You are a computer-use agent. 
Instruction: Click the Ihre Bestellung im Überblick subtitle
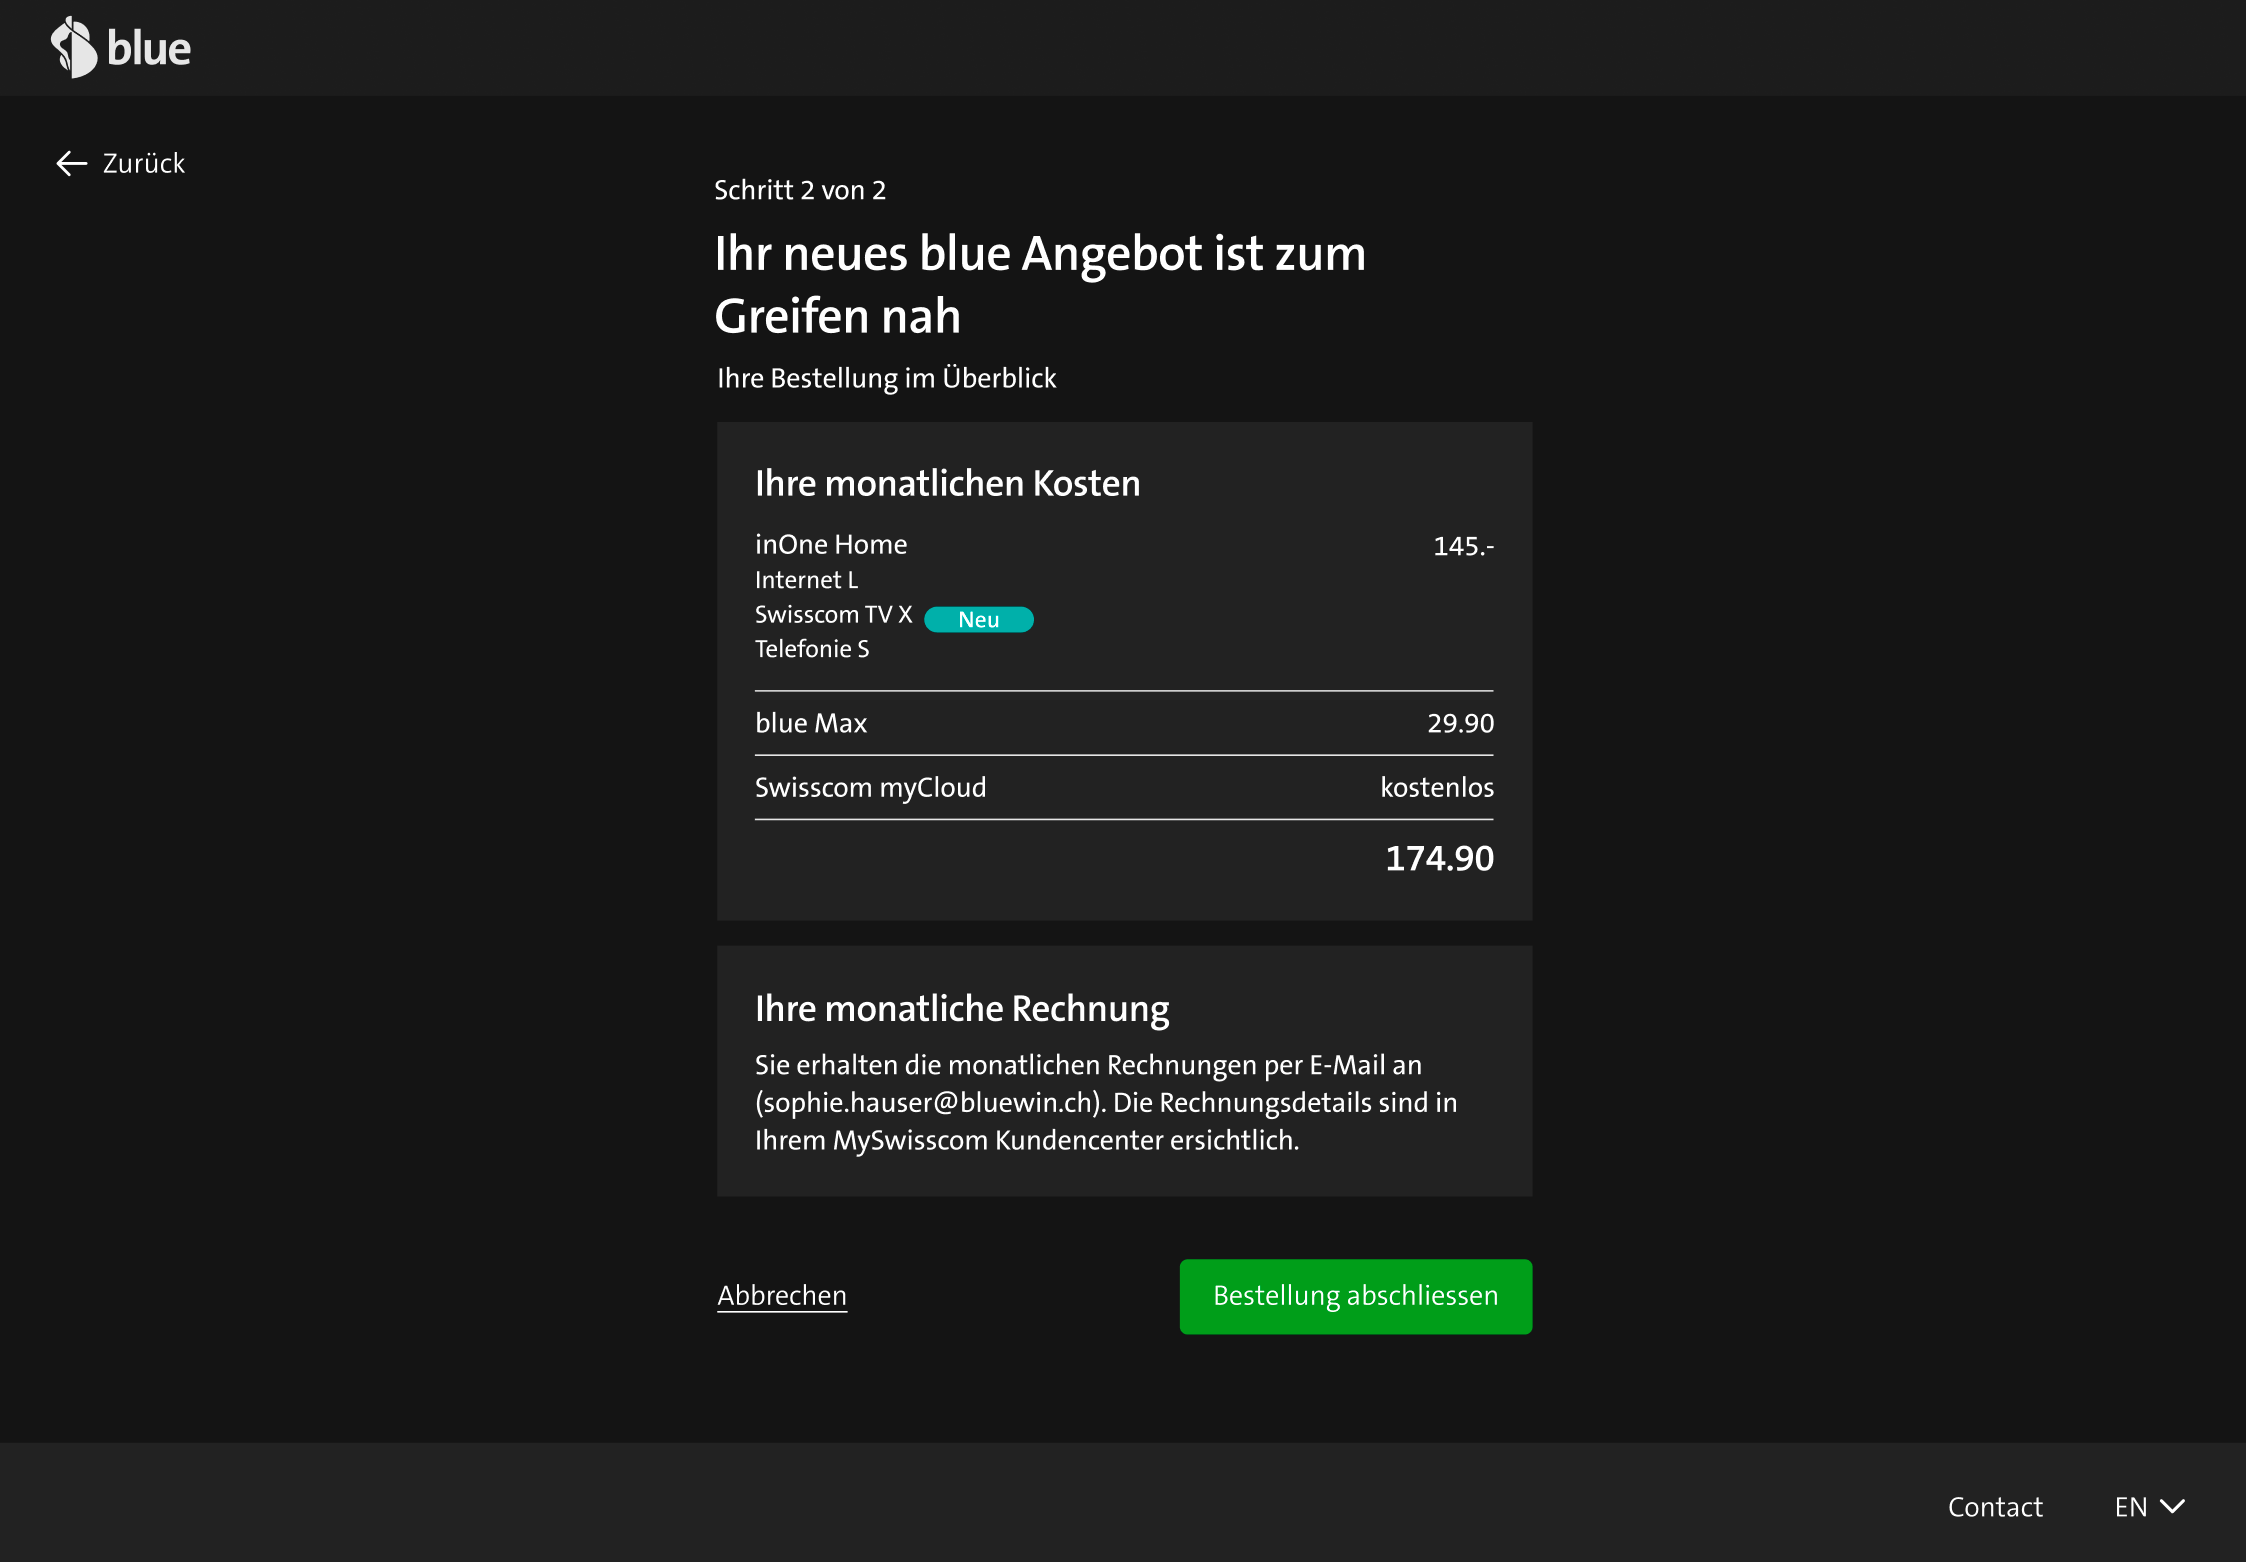coord(886,378)
